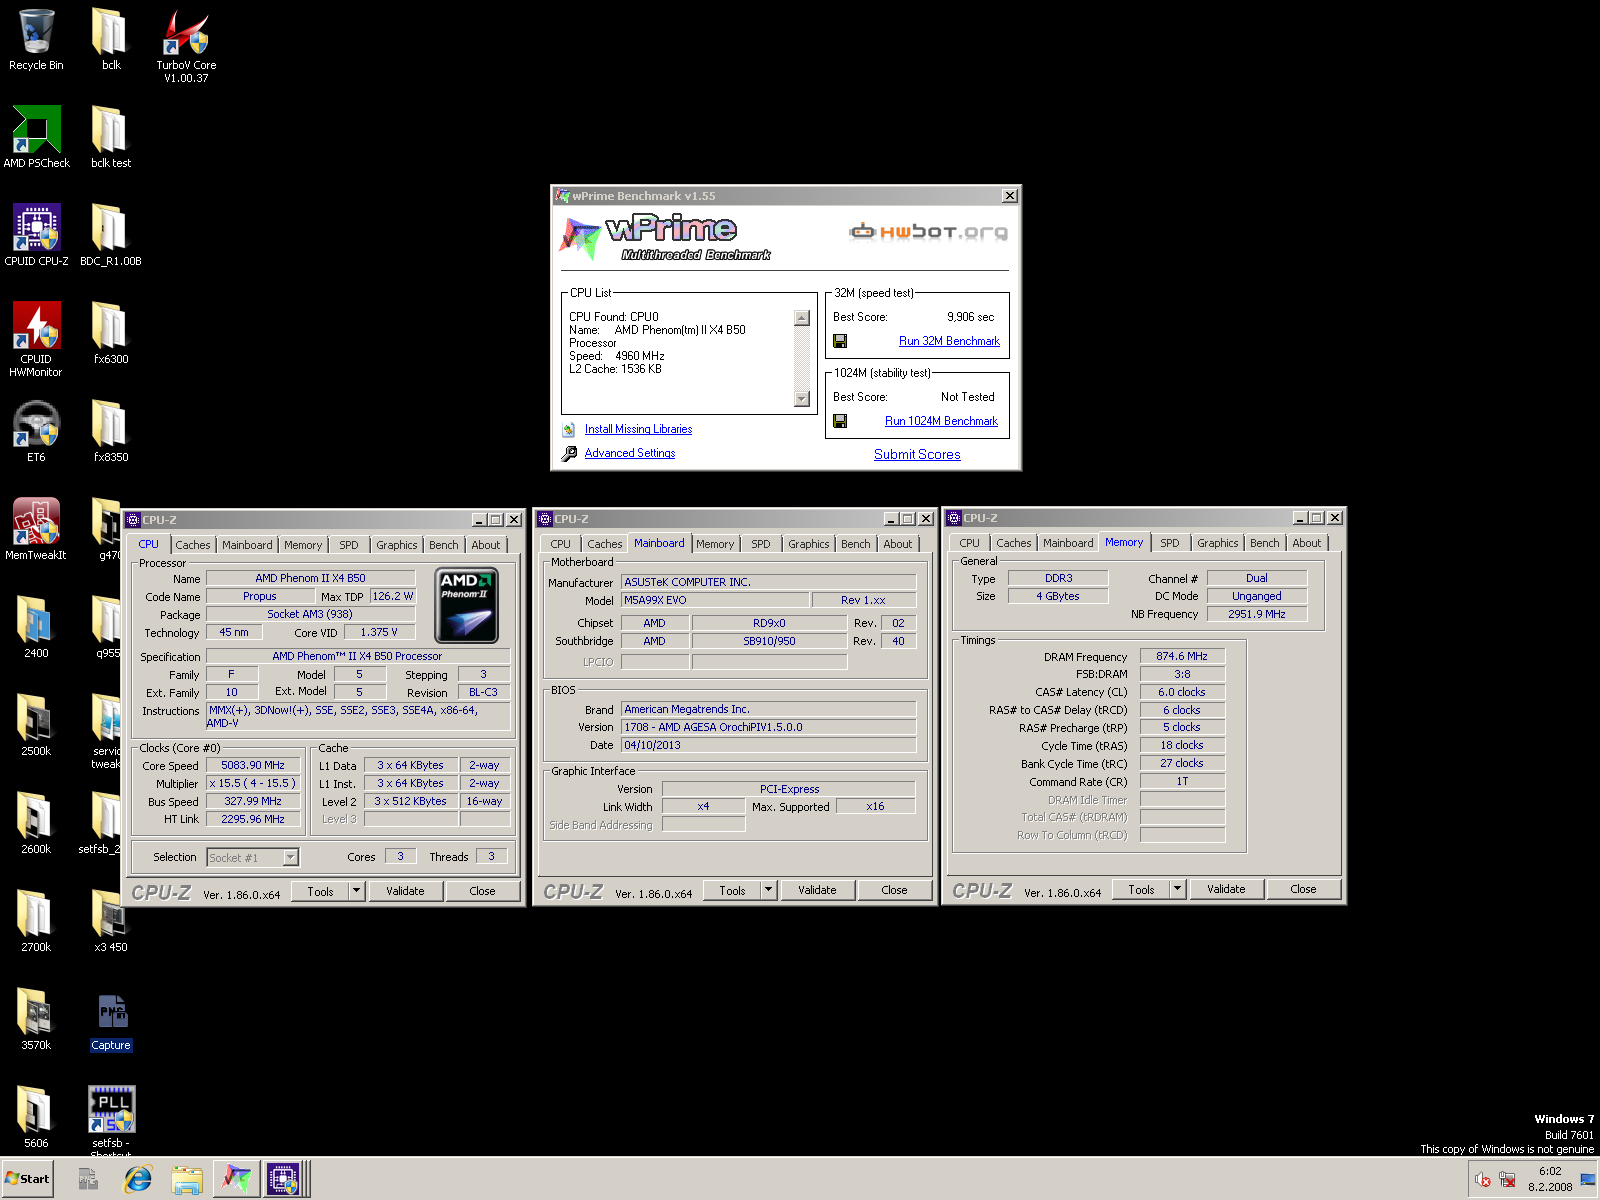Expand Tools dropdown arrow in CPU tab window
The width and height of the screenshot is (1600, 1200).
click(x=356, y=891)
